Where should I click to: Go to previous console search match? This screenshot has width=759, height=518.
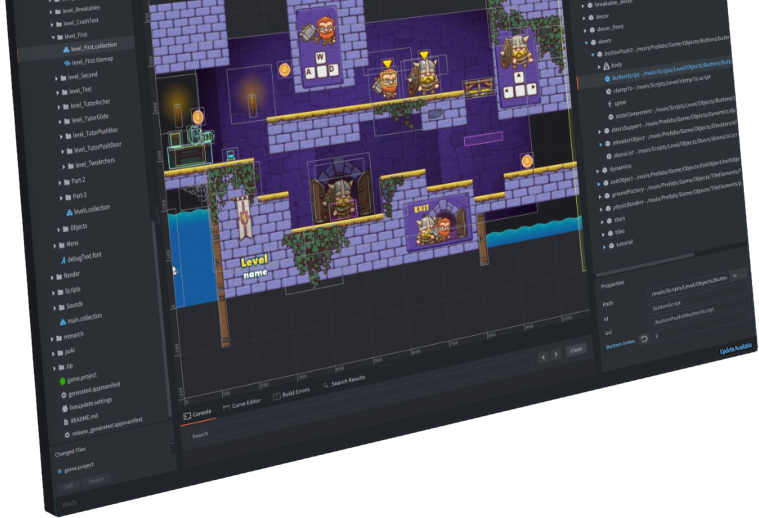tap(543, 357)
